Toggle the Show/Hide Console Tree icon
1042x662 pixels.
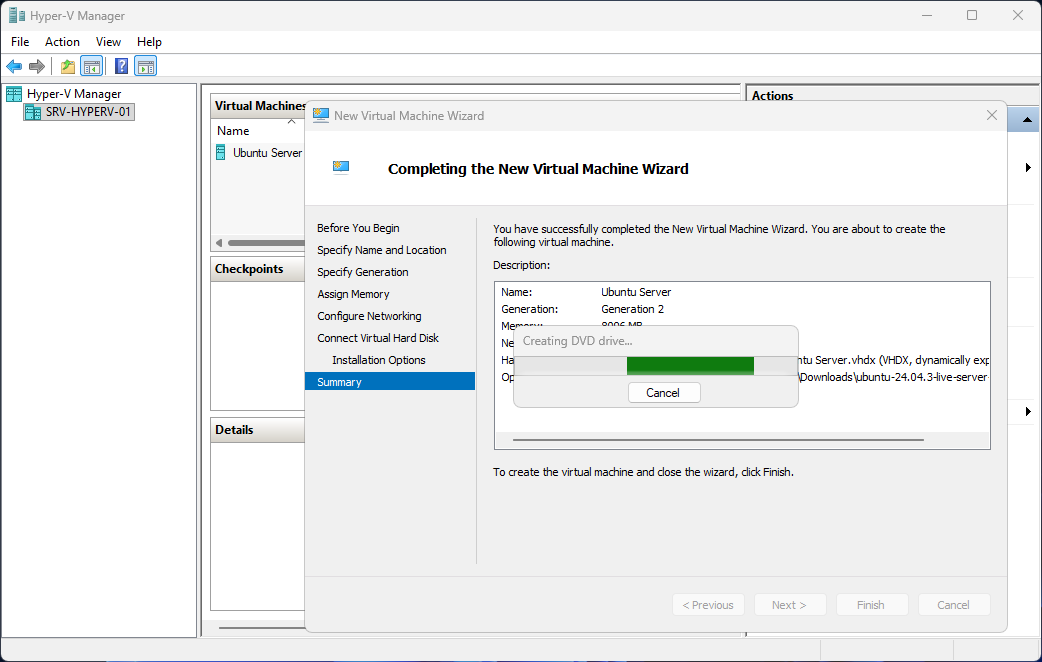coord(91,67)
